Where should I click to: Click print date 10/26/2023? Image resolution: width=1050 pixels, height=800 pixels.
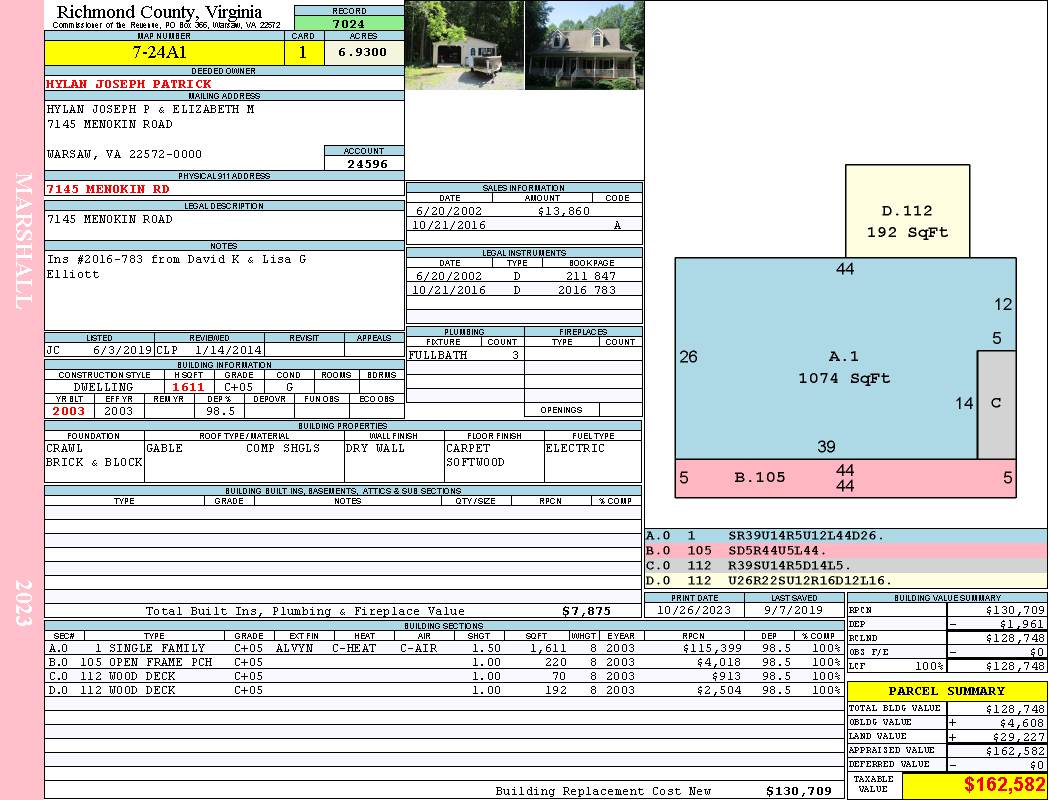(694, 611)
